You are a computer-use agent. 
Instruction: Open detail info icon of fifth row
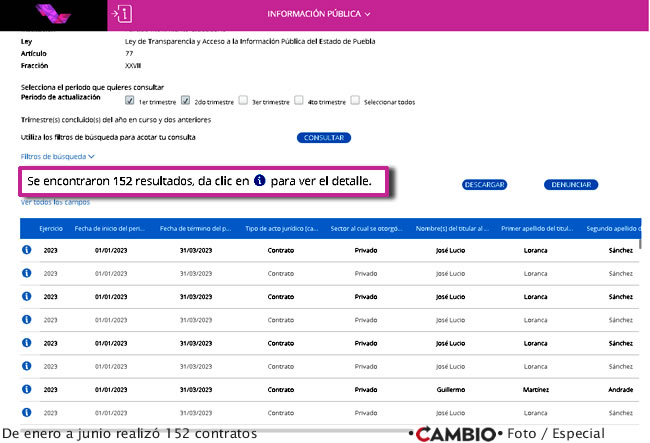click(x=27, y=343)
